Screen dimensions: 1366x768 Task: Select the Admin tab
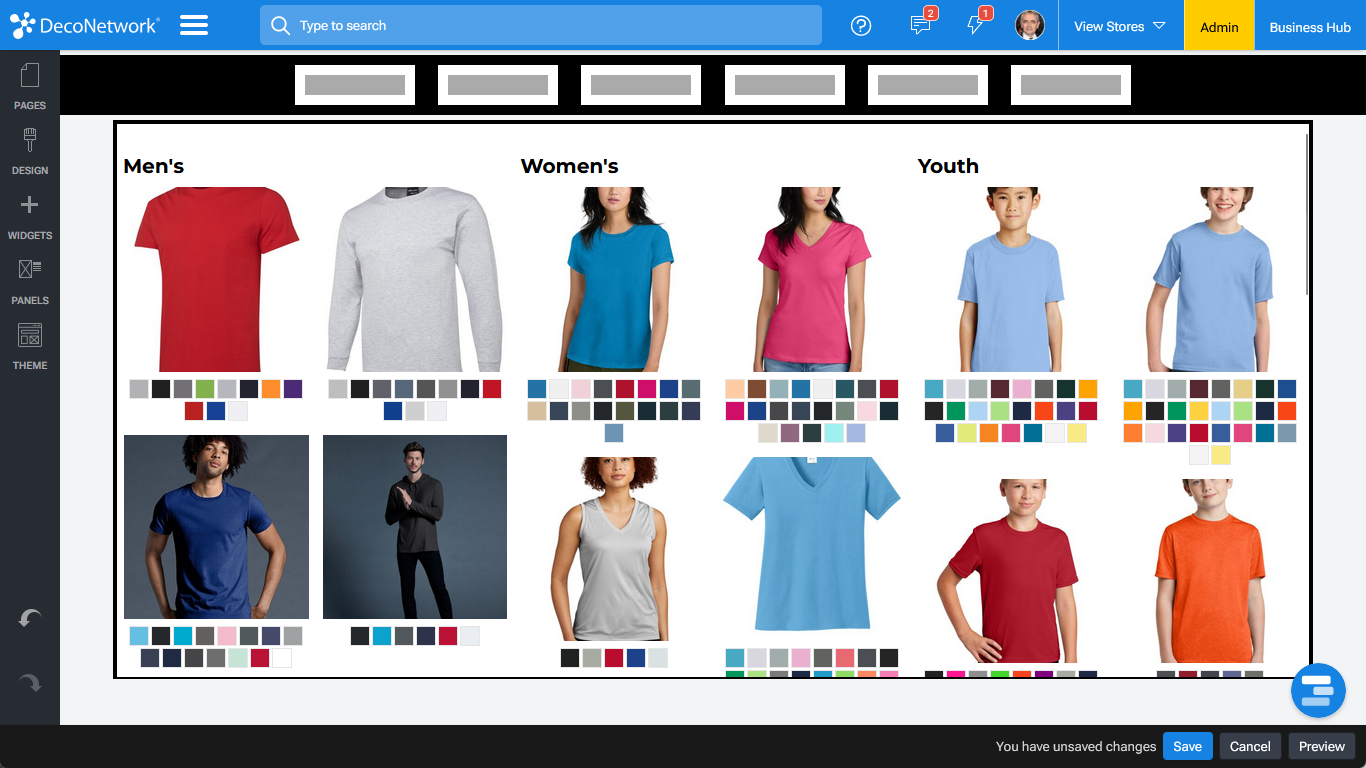coord(1218,26)
